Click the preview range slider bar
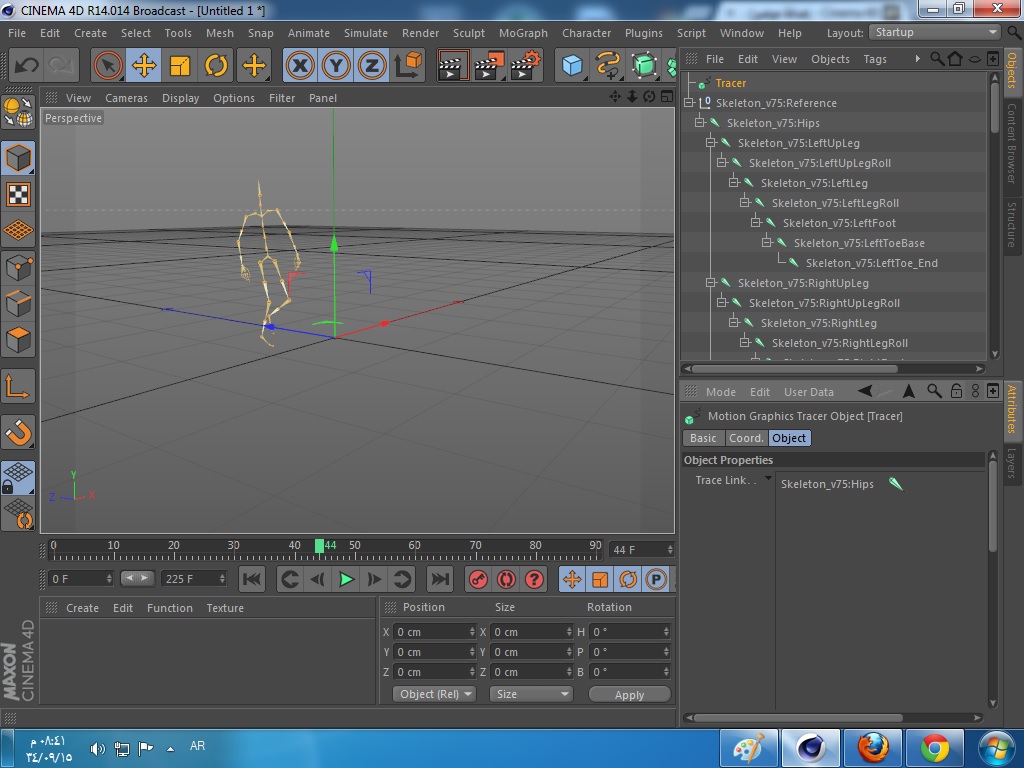 [x=137, y=579]
